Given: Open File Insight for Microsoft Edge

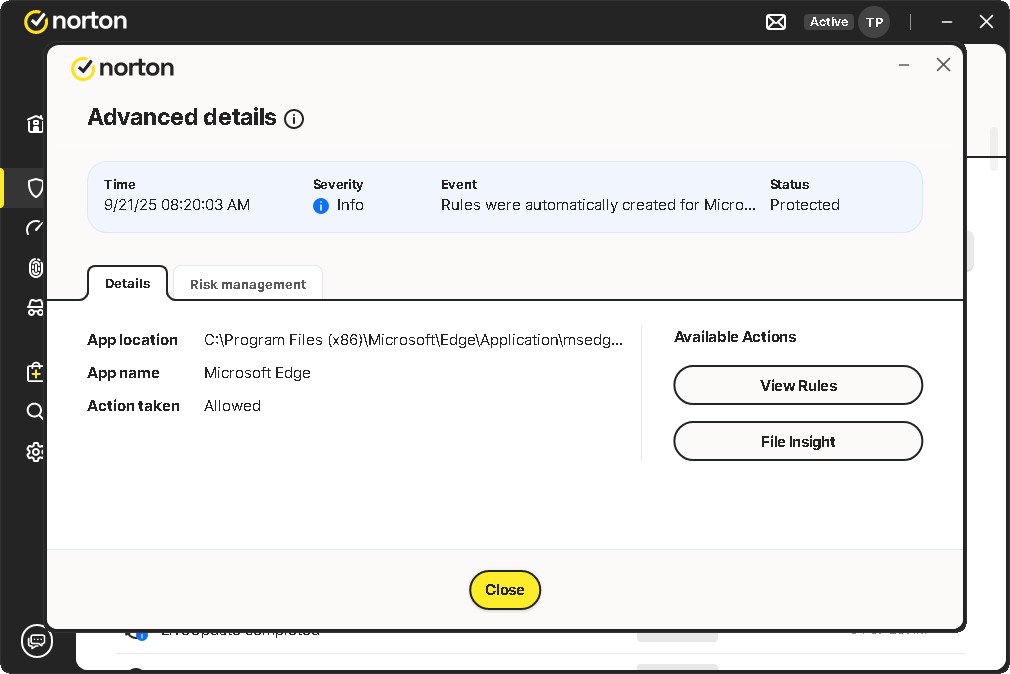Looking at the screenshot, I should click(797, 441).
